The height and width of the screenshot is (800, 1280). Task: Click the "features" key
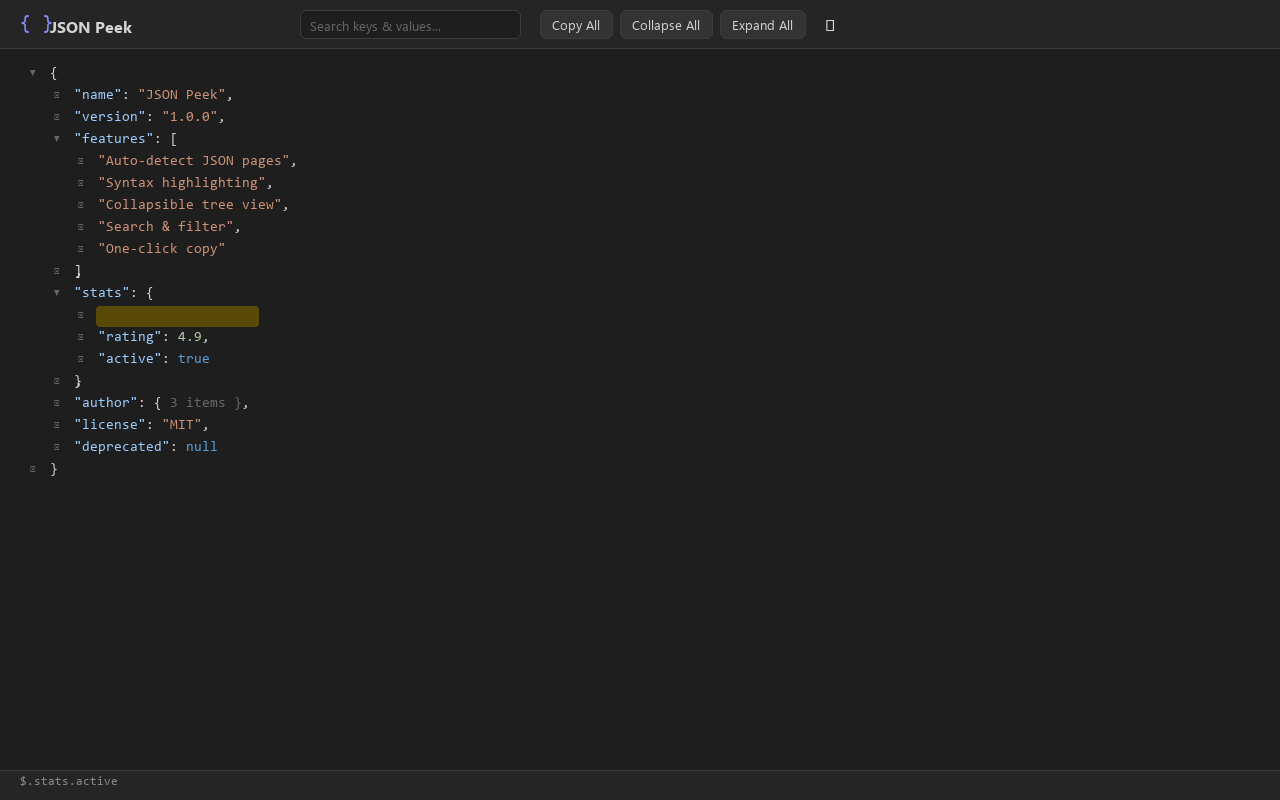point(114,139)
